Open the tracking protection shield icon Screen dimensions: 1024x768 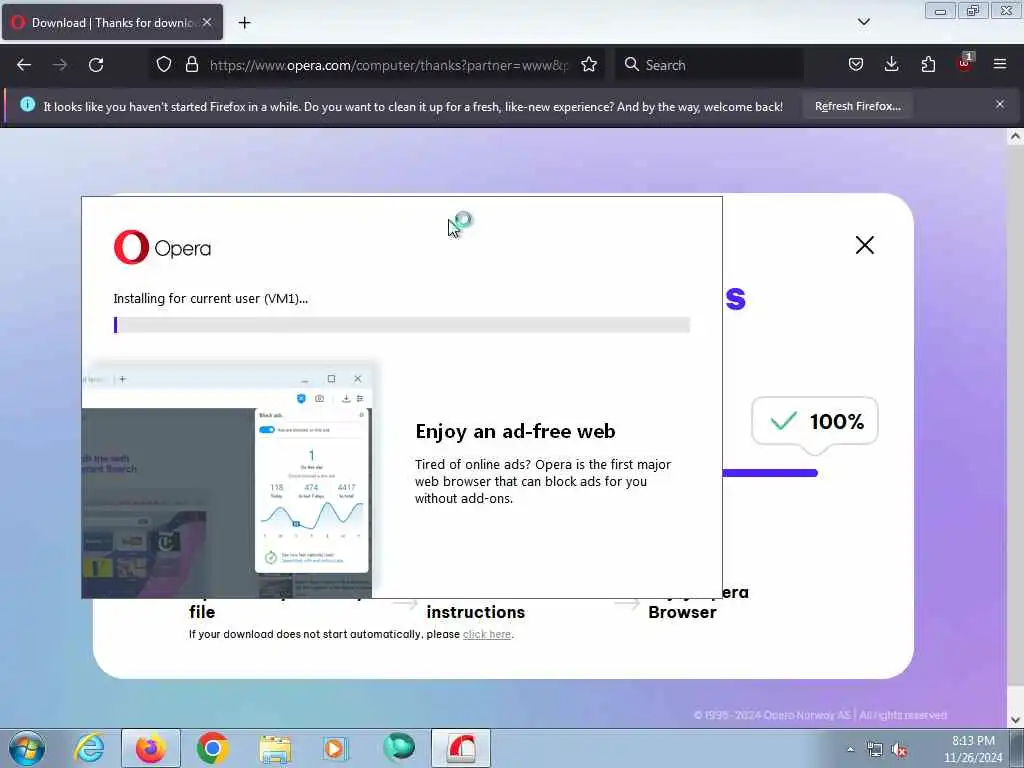coord(164,65)
